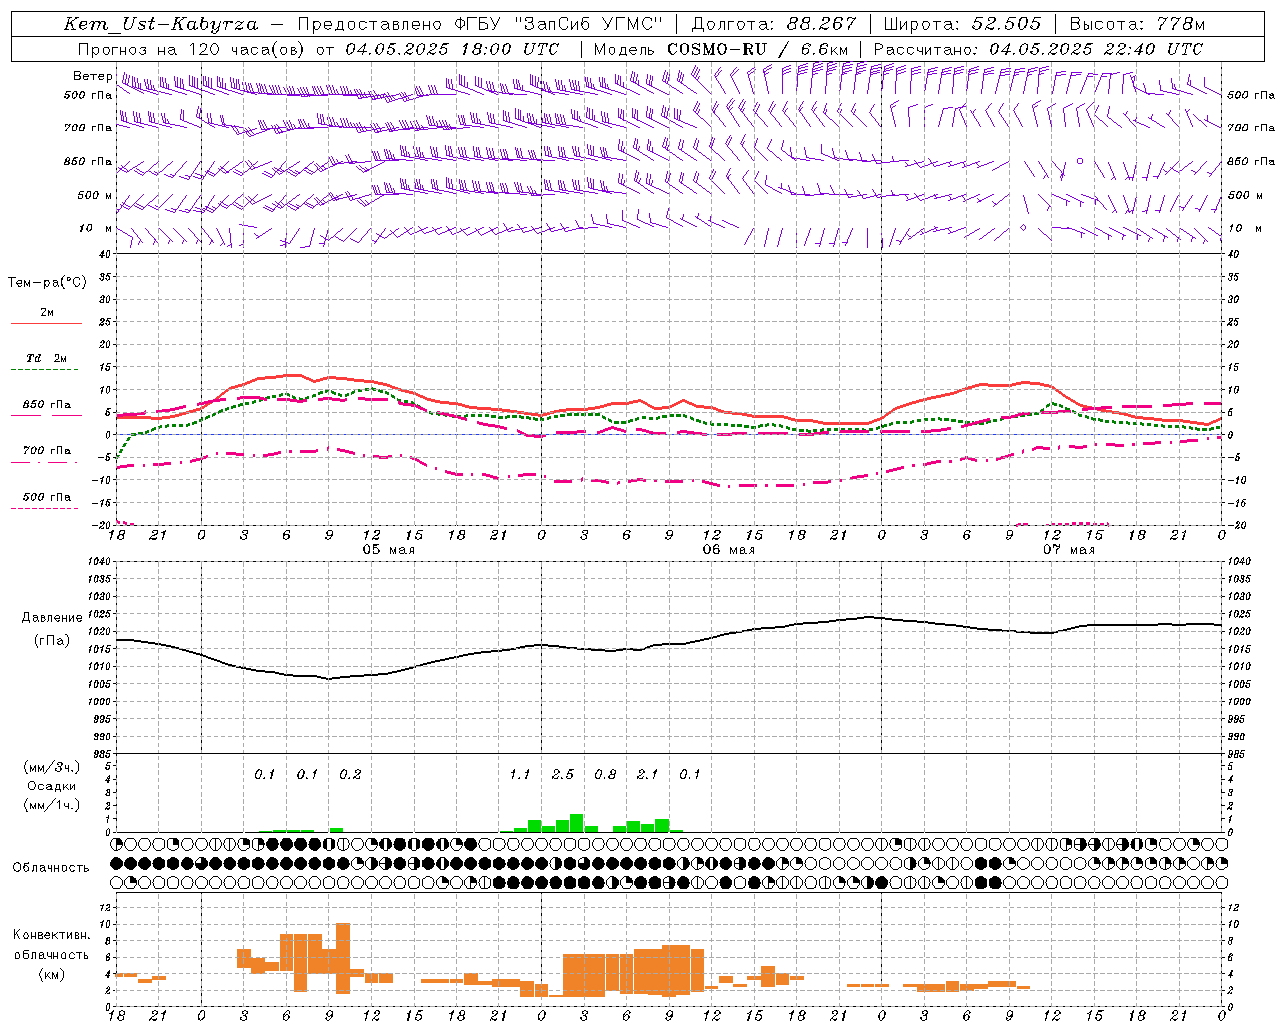The image size is (1280, 1024).
Task: Click the '700 гПа' temperature legend entry
Action: [x=47, y=451]
